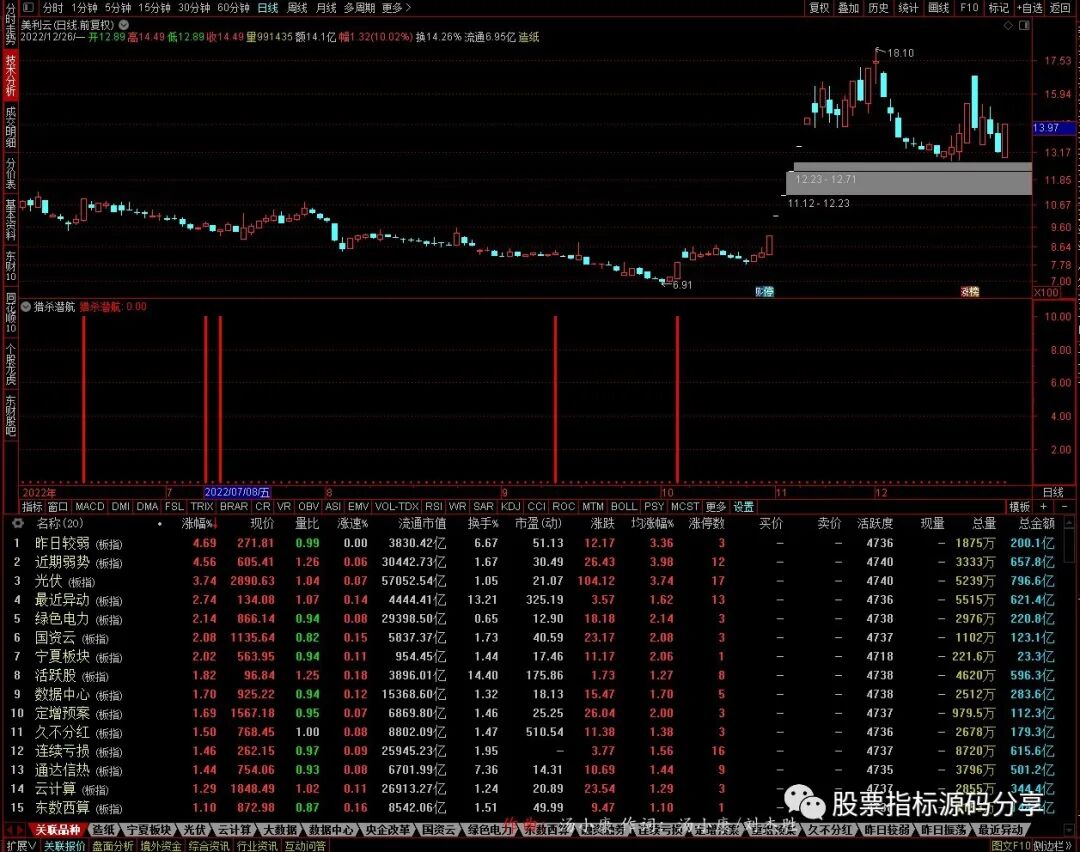This screenshot has height=852, width=1080.
Task: Sort the table by the 现价 column
Action: click(x=262, y=523)
